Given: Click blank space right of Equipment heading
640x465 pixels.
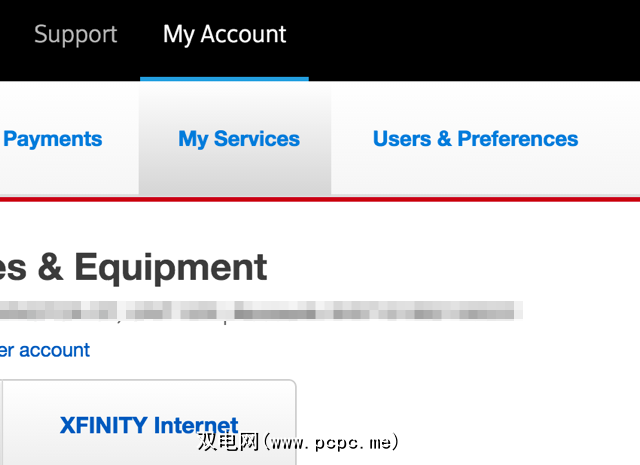Looking at the screenshot, I should (450, 268).
